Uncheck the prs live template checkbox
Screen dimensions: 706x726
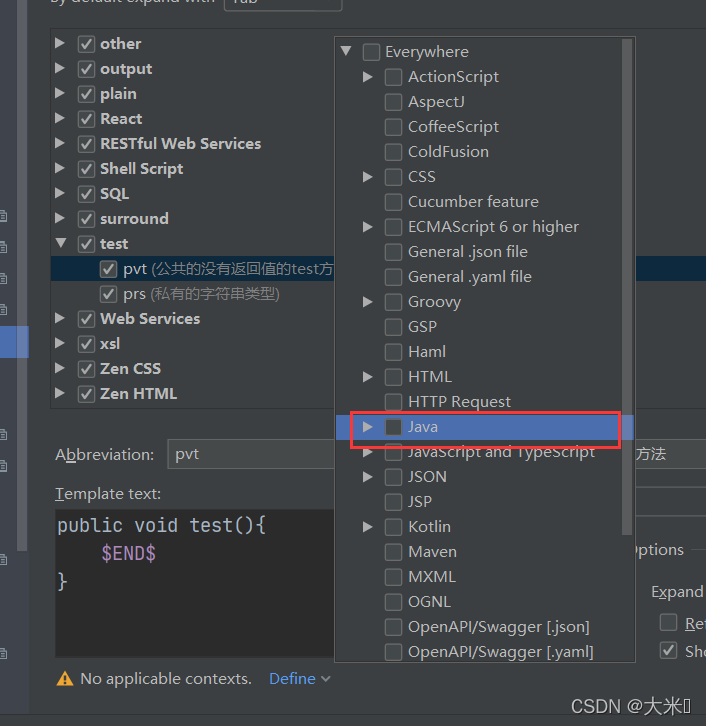point(108,294)
